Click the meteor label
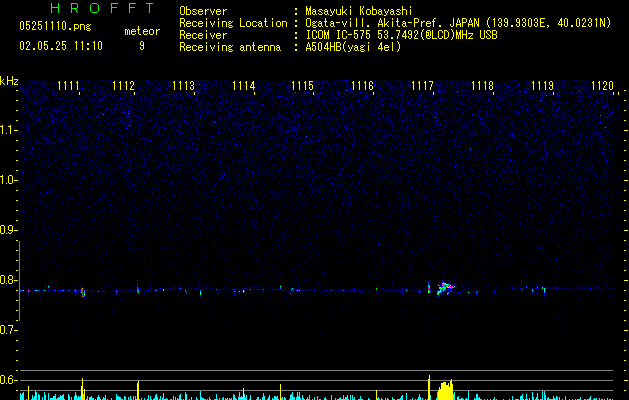Screen dimensions: 629x400 (x=142, y=31)
